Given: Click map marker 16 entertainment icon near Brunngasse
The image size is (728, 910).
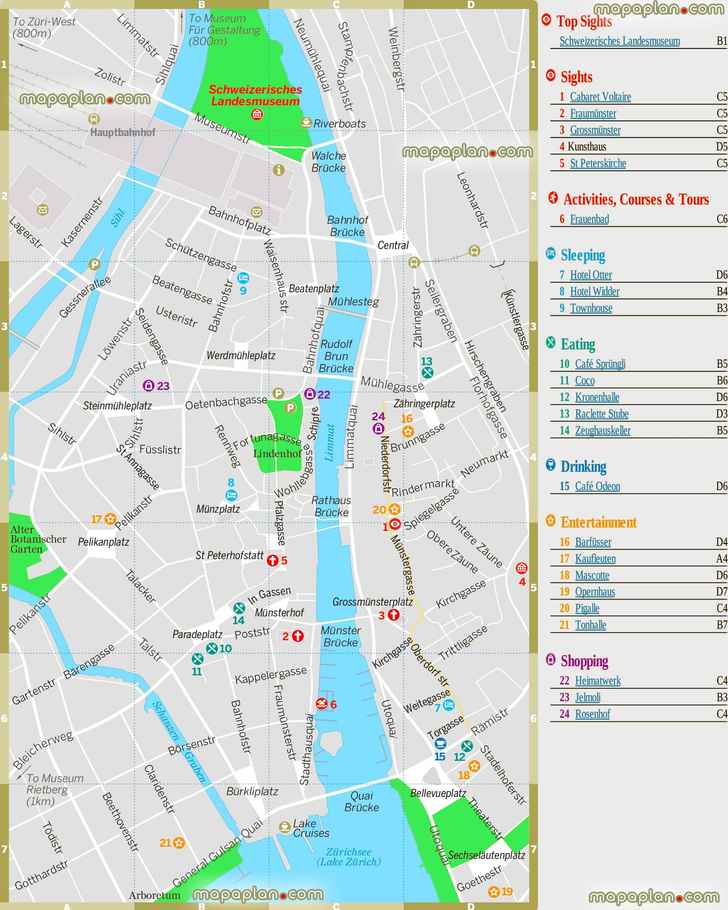Looking at the screenshot, I should pos(408,431).
